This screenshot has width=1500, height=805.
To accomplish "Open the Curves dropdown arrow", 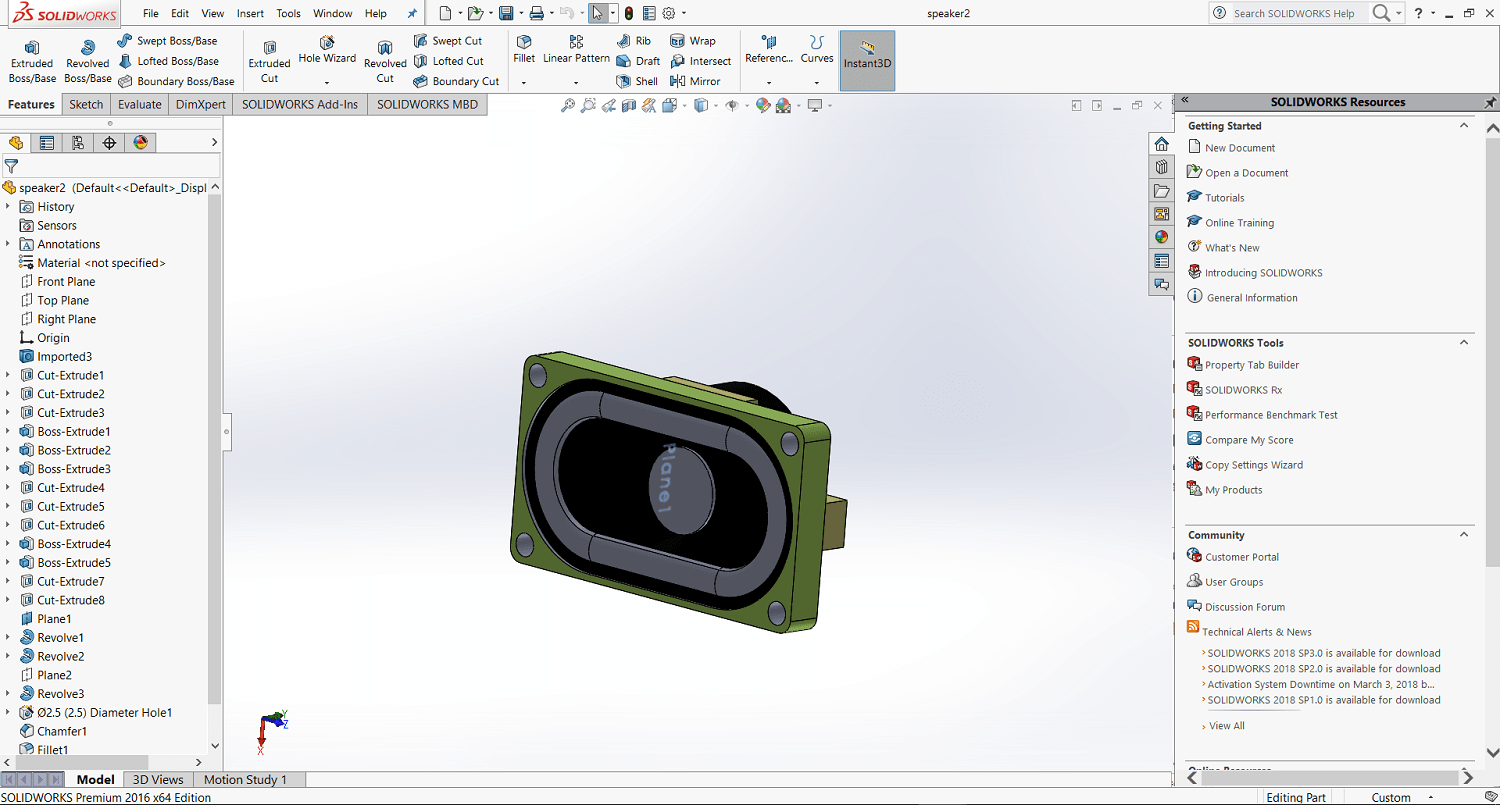I will tap(817, 82).
